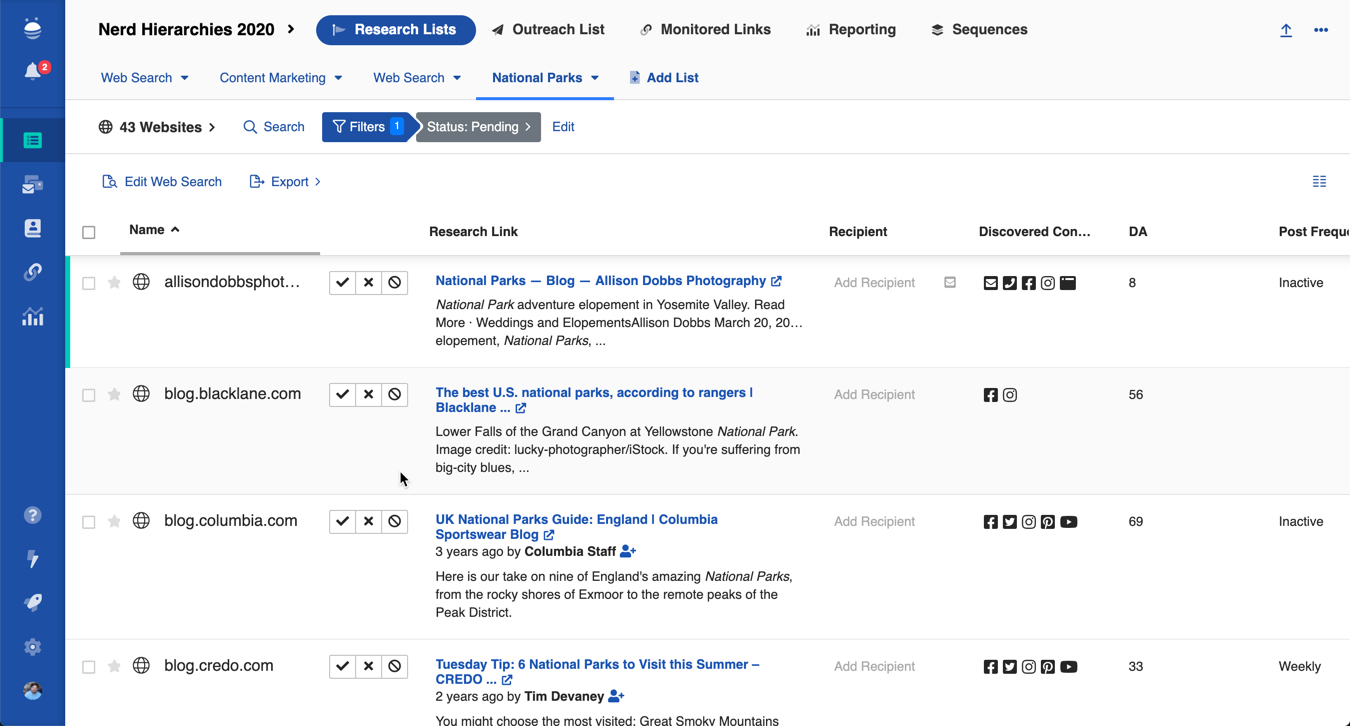Expand the National Parks list dropdown
Viewport: 1350px width, 726px height.
pos(595,78)
